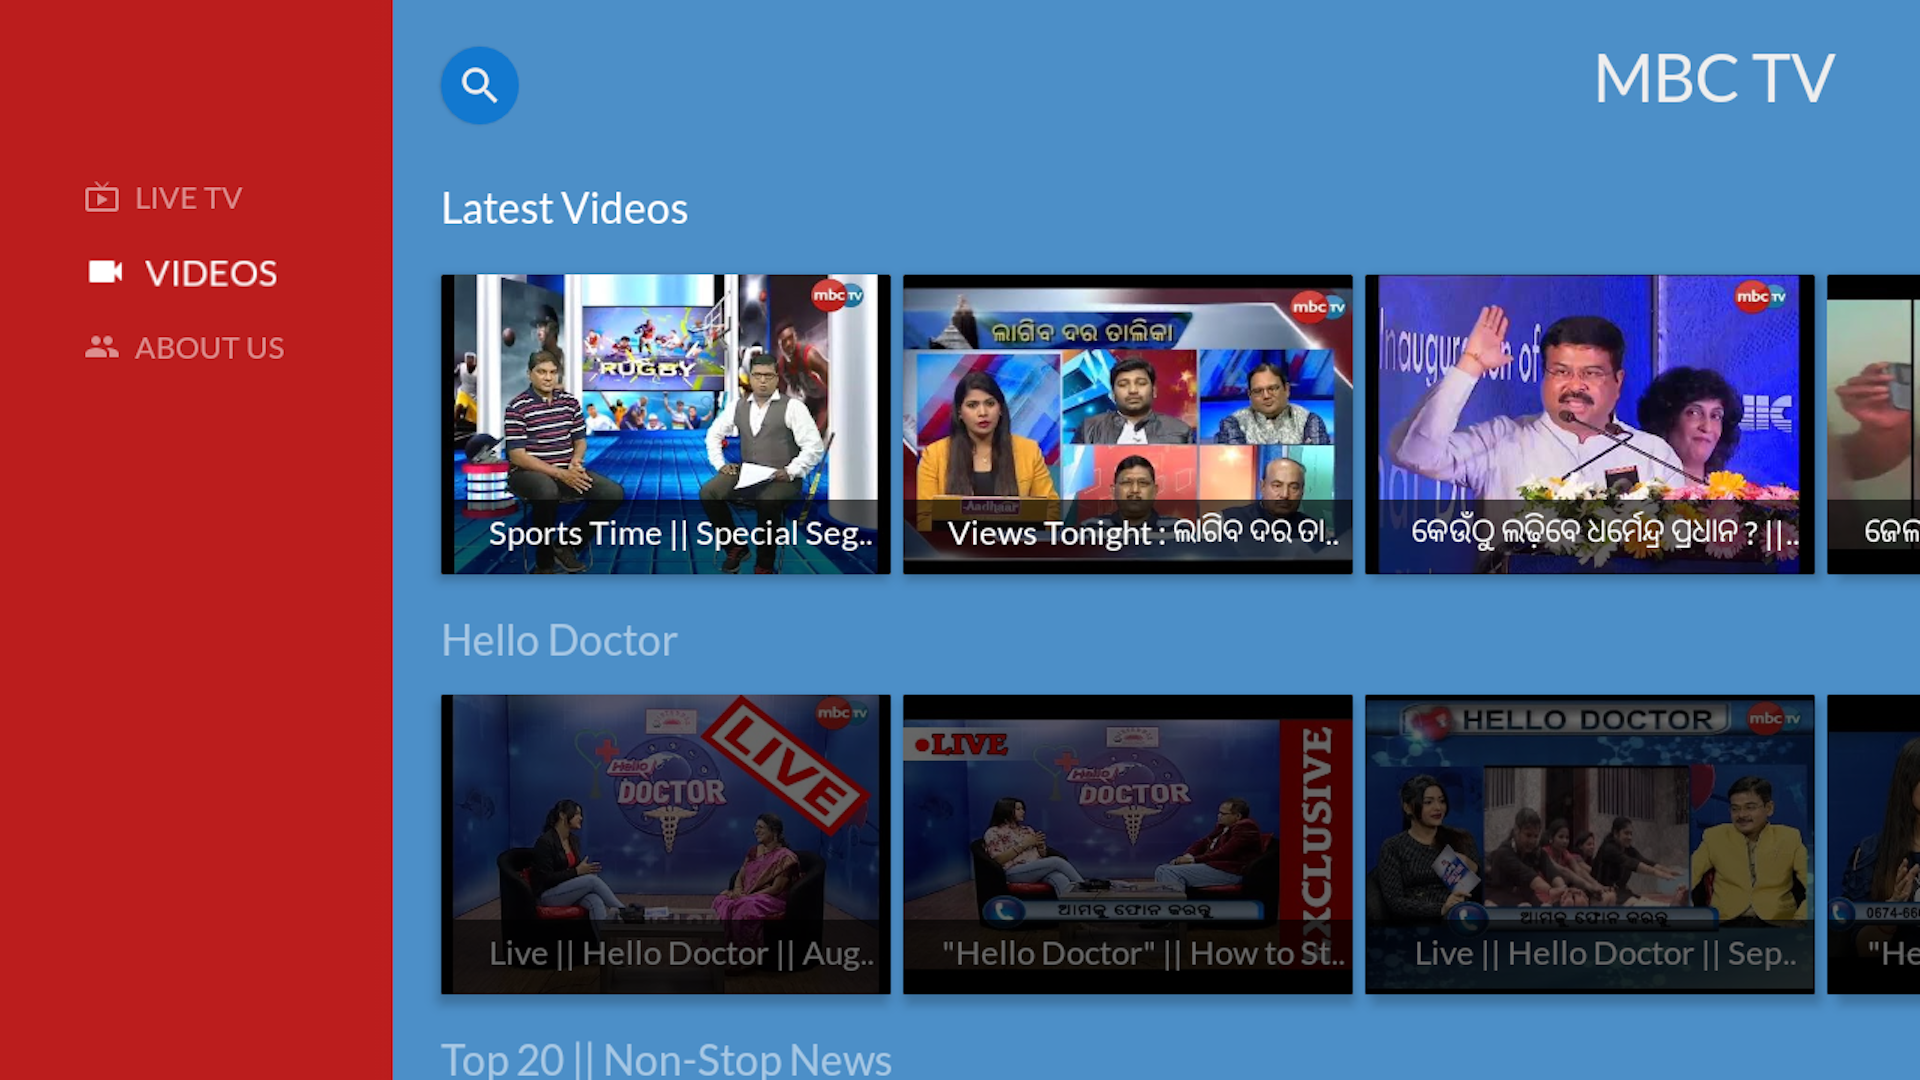
Task: Click mbc tv logo on Sports Time thumbnail
Action: (x=837, y=296)
